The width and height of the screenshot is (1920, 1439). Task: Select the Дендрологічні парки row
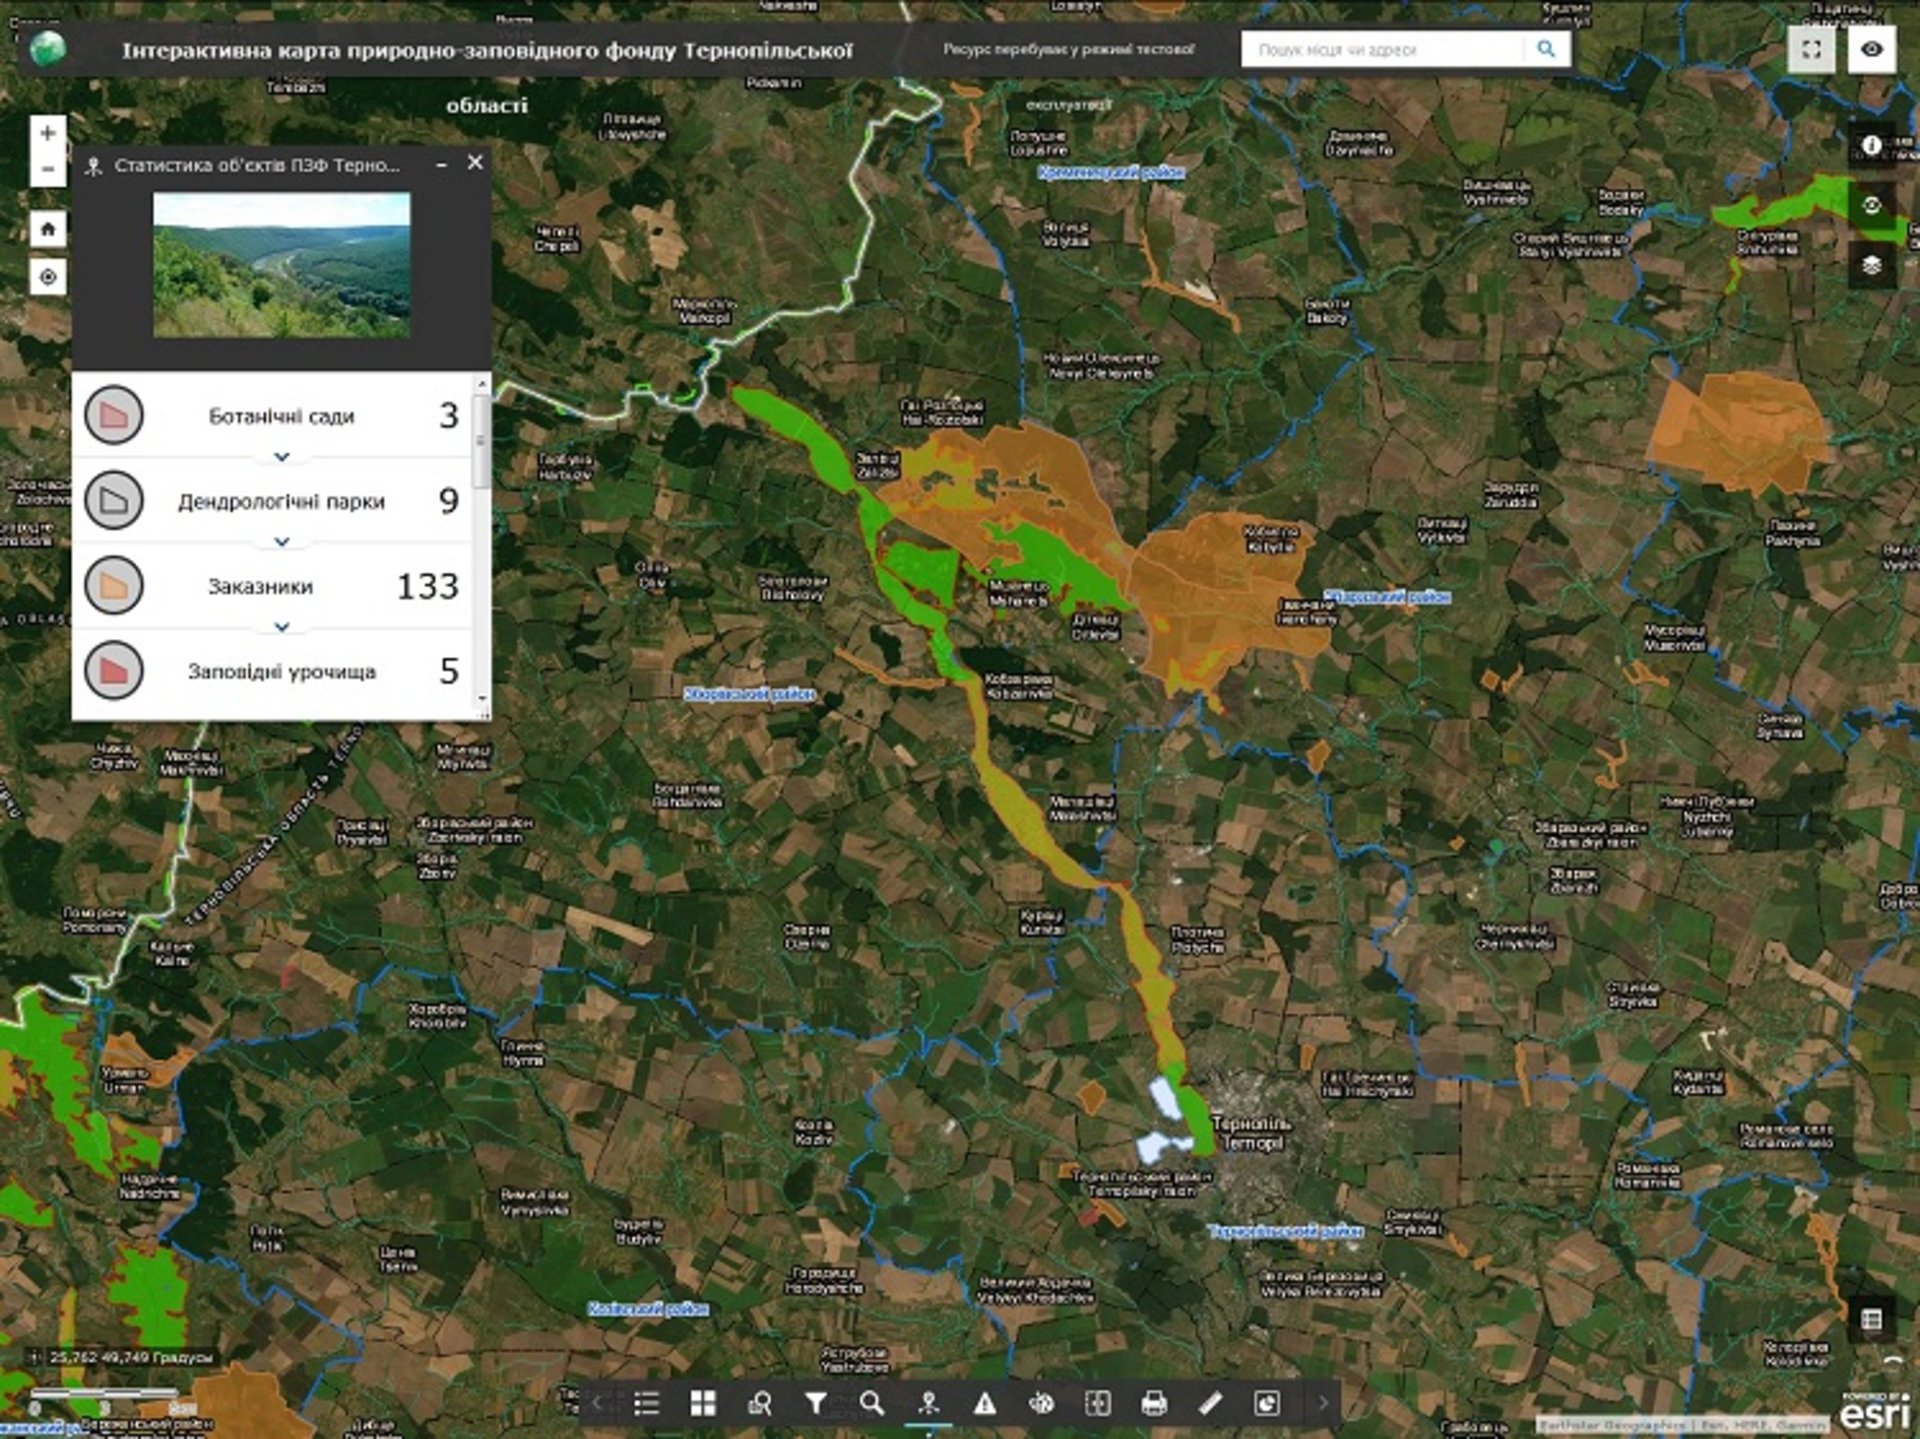[272, 500]
